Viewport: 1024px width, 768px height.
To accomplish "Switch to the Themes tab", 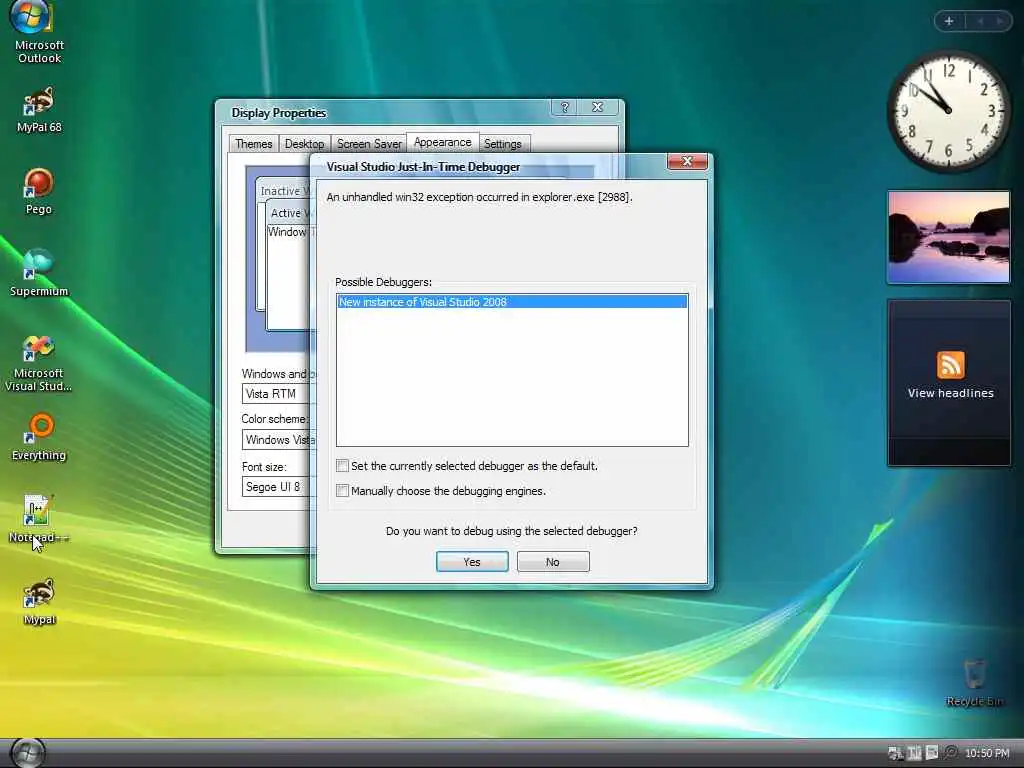I will coord(253,144).
